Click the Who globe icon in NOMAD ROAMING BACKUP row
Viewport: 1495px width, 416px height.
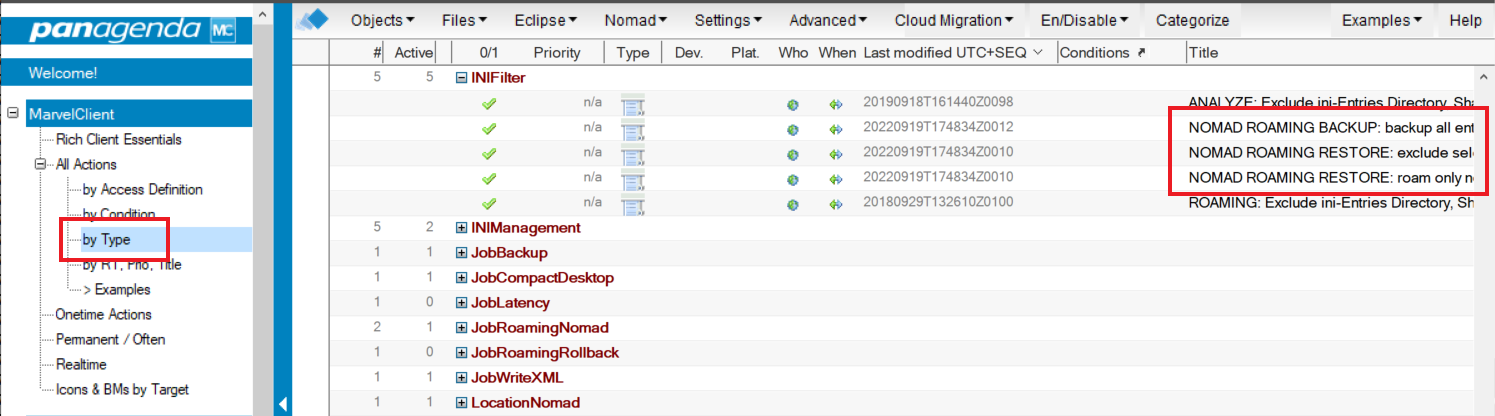(x=792, y=128)
